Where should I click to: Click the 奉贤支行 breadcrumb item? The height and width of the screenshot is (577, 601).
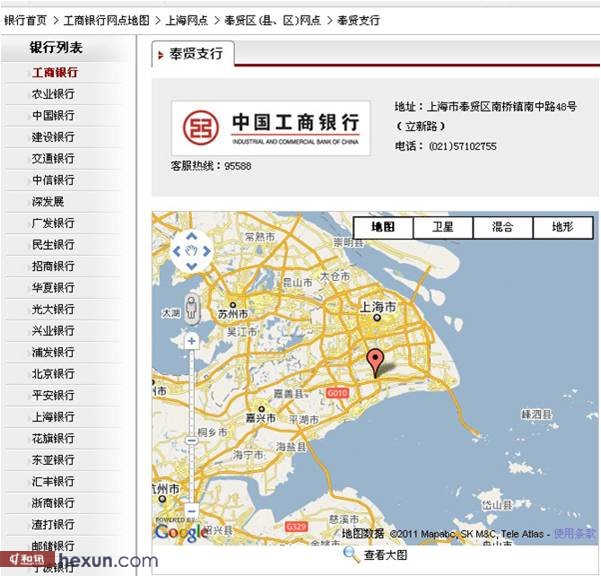click(358, 20)
